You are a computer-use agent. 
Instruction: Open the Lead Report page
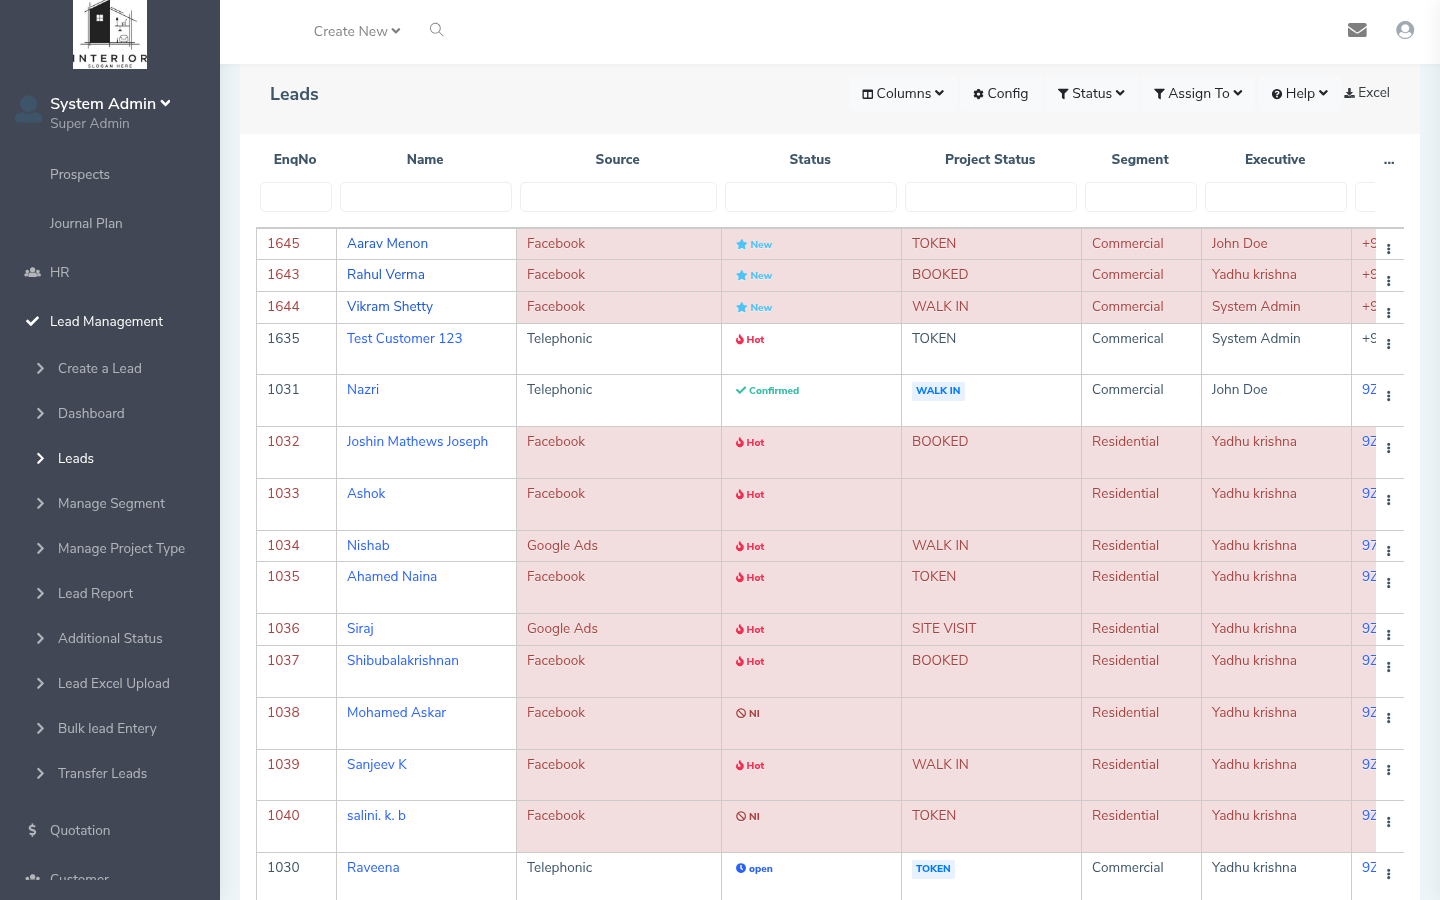[x=95, y=593]
